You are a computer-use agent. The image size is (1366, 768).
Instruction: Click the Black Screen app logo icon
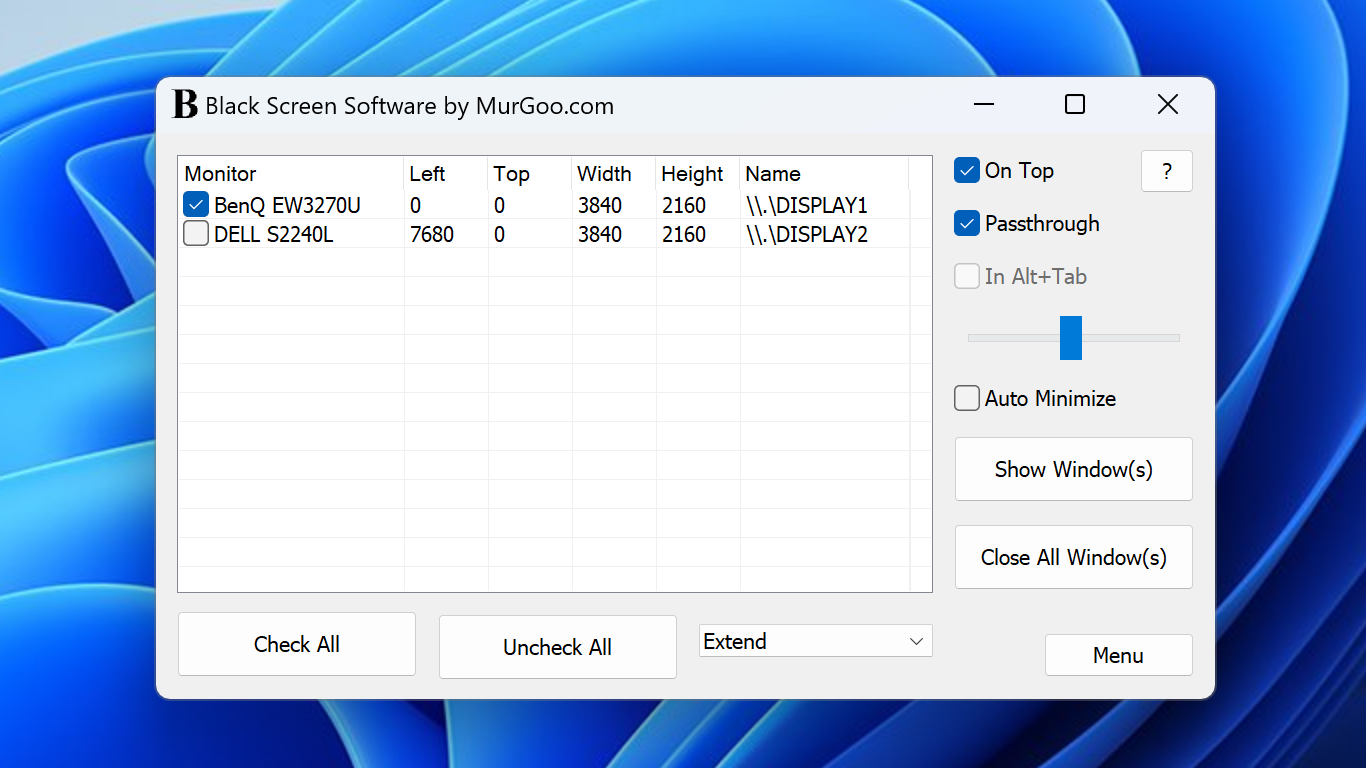[x=183, y=105]
